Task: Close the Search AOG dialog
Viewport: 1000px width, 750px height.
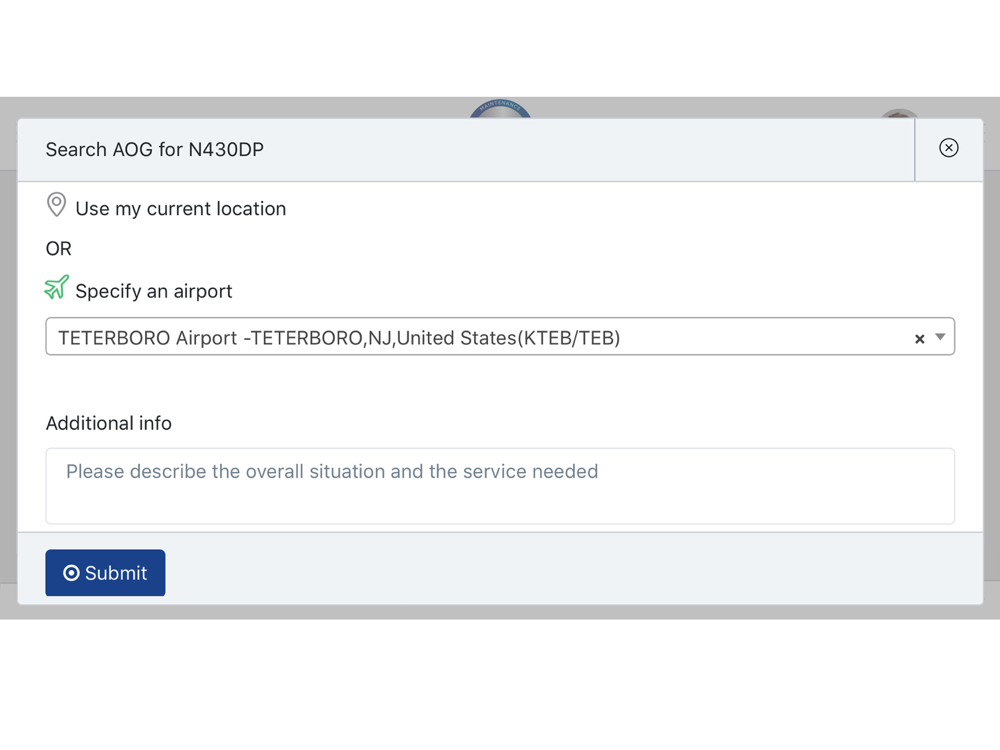Action: 948,148
